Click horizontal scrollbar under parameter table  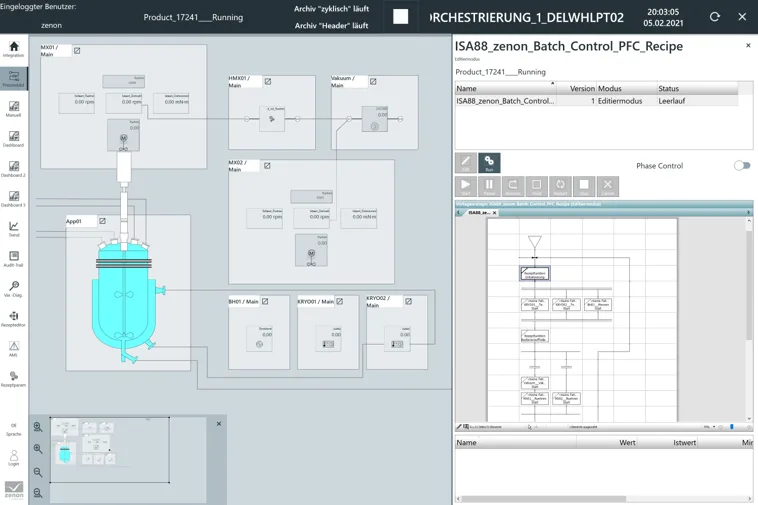pos(543,499)
